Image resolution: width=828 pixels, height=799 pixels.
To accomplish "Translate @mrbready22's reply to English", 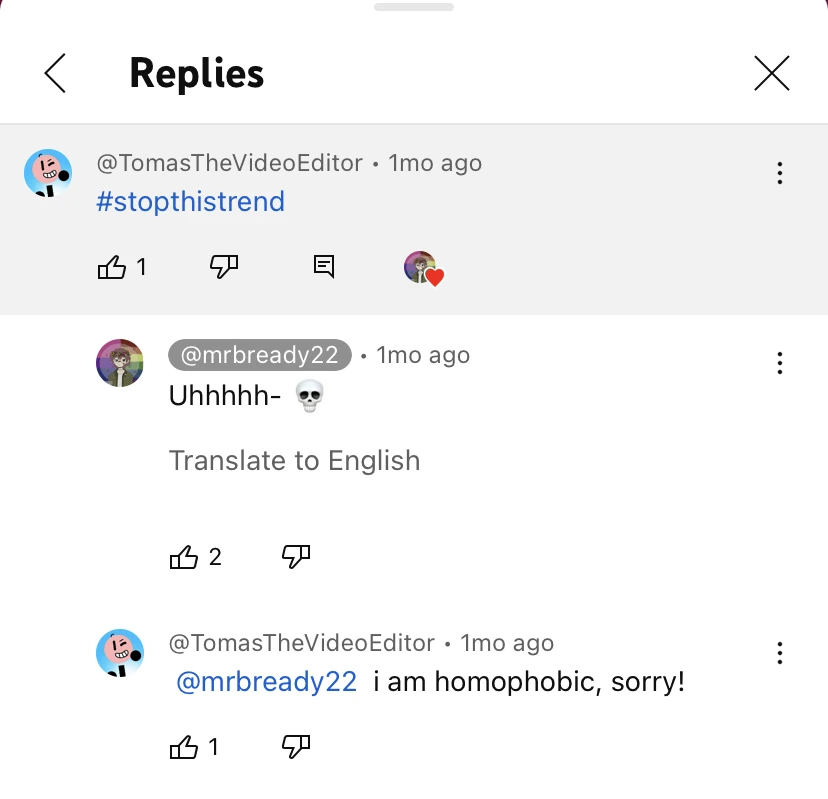I will (x=294, y=460).
